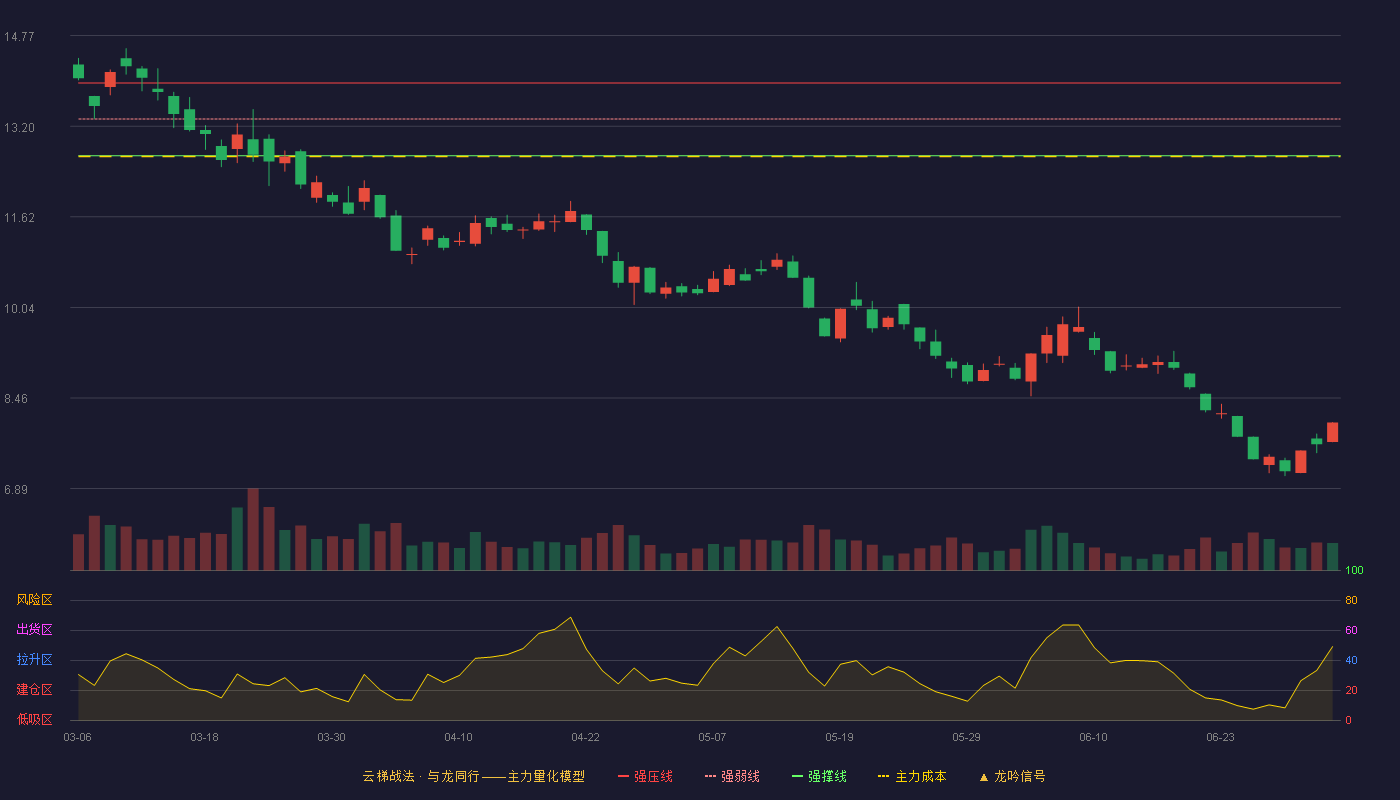Select the 风险区 zone label

pos(34,600)
